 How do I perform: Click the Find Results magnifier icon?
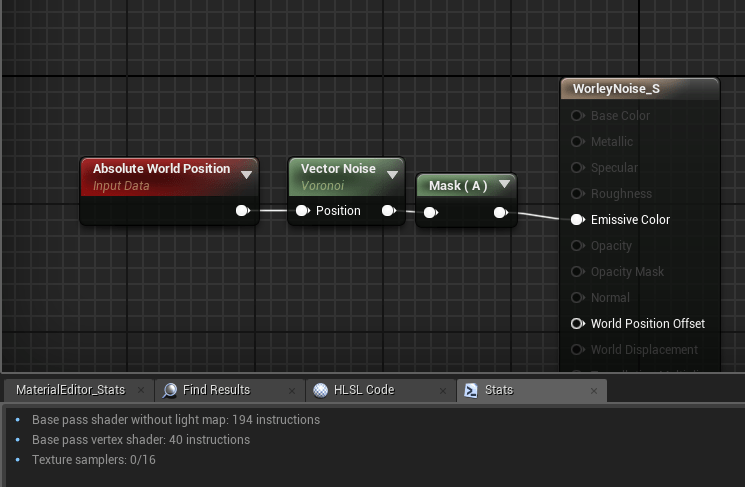coord(170,390)
